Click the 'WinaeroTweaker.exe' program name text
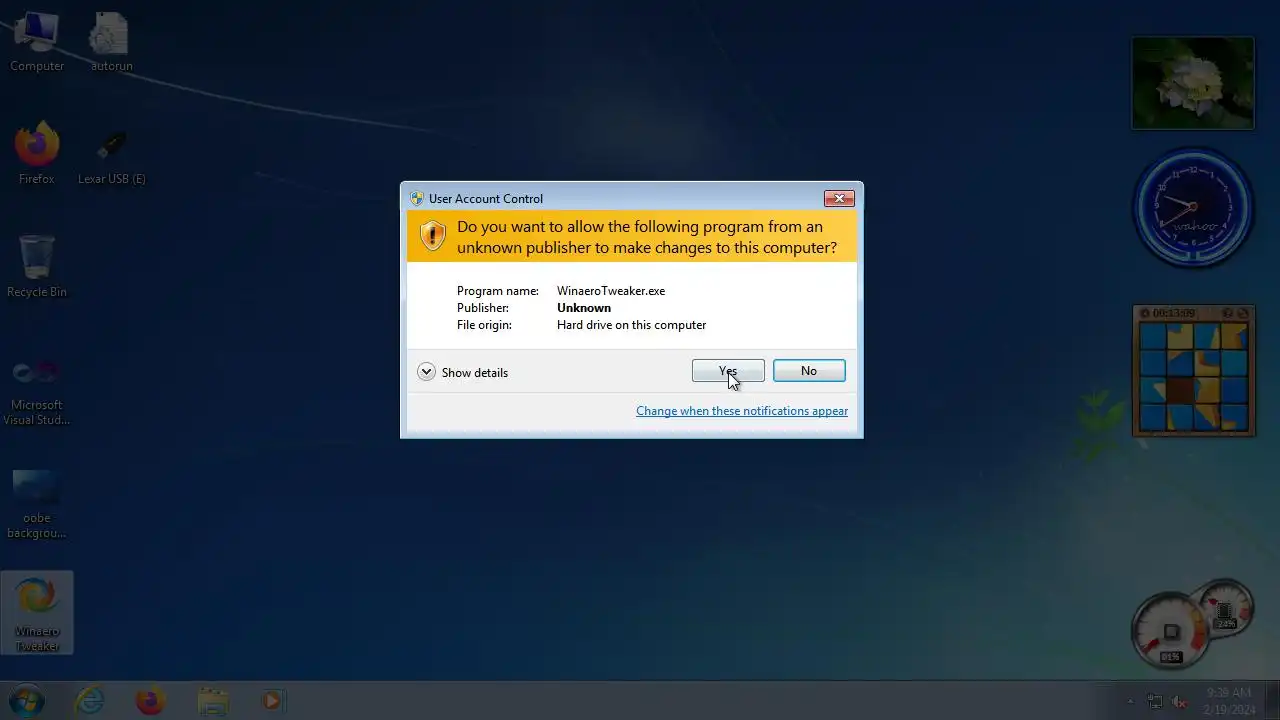 pyautogui.click(x=611, y=291)
